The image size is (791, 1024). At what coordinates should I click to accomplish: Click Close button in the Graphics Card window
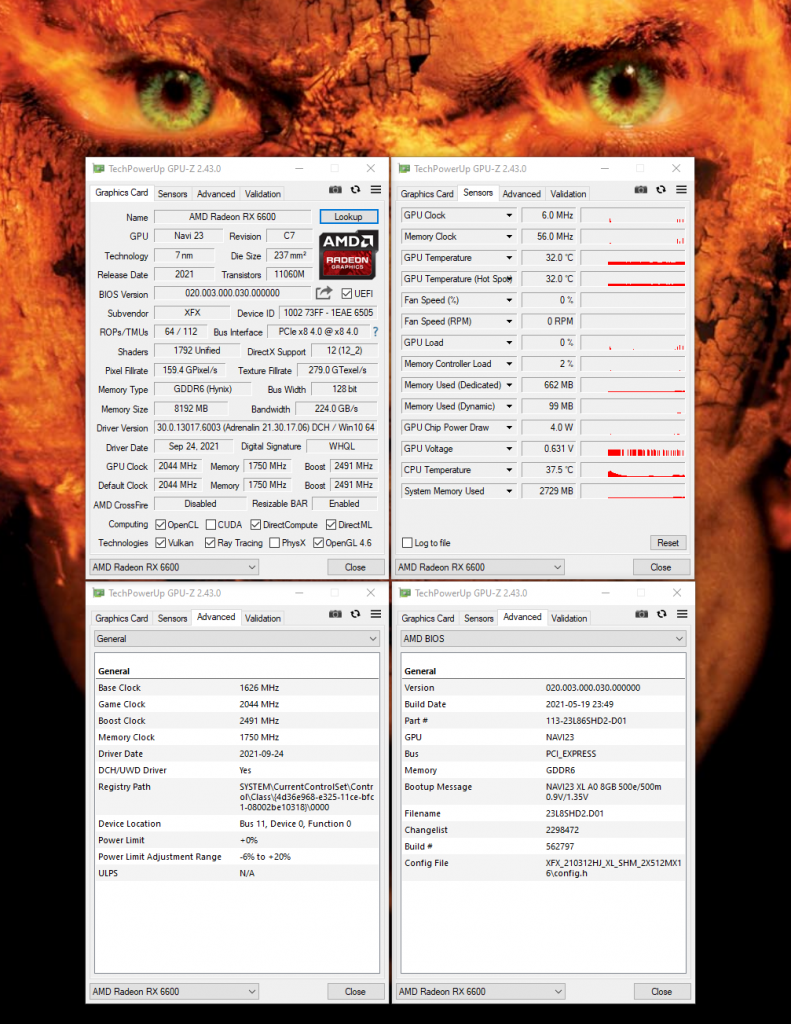pos(355,568)
